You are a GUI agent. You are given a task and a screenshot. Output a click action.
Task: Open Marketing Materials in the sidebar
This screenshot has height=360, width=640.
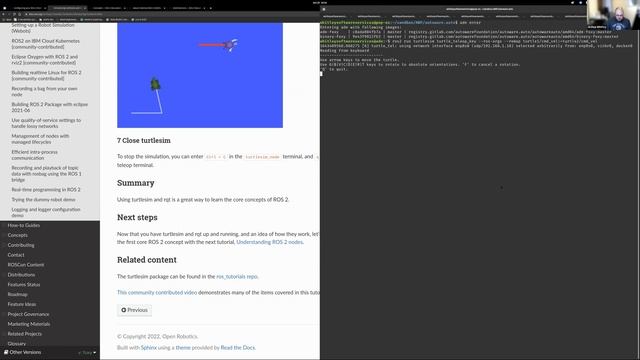pyautogui.click(x=29, y=324)
